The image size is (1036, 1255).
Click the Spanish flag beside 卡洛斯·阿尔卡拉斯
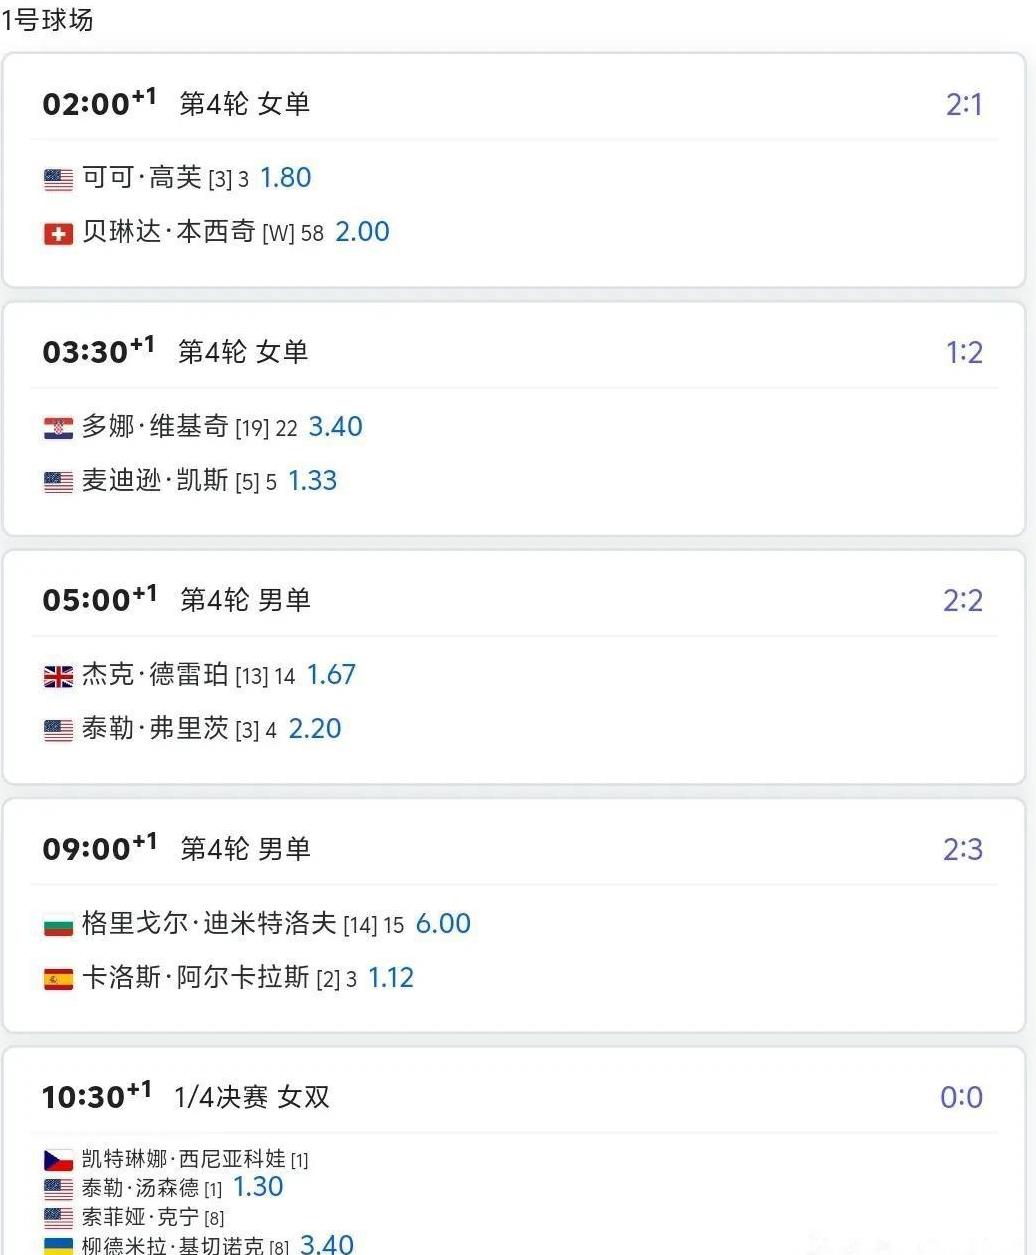(58, 980)
